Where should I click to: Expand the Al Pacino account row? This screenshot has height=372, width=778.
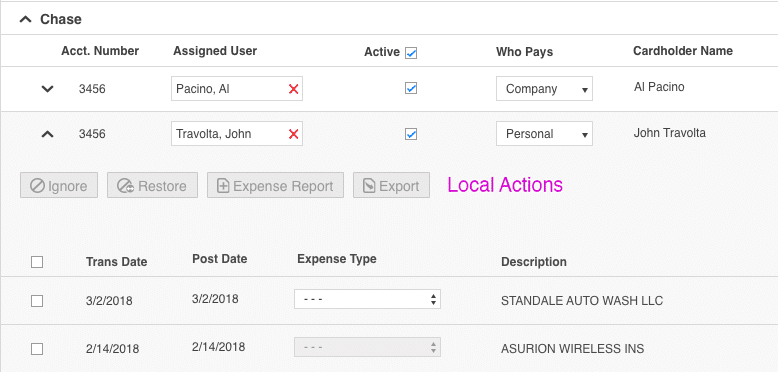(47, 89)
